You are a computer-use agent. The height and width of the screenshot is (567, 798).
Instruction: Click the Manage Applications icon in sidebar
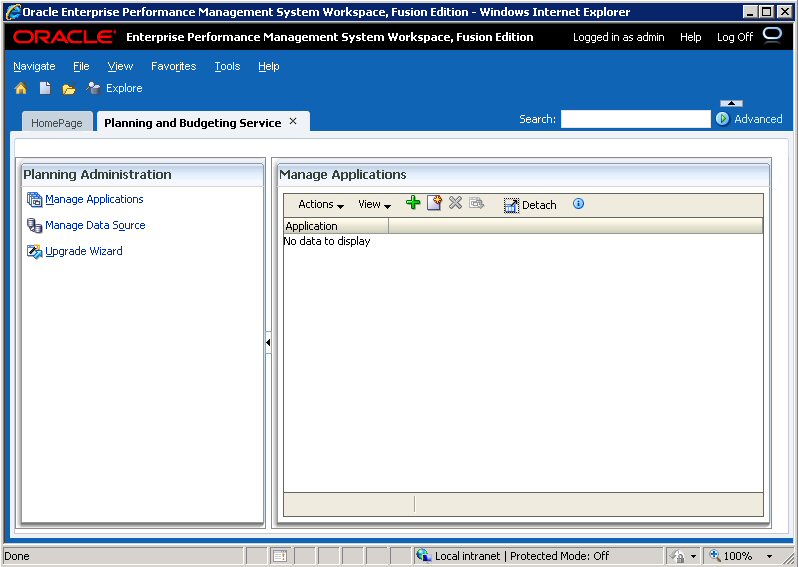tap(35, 200)
